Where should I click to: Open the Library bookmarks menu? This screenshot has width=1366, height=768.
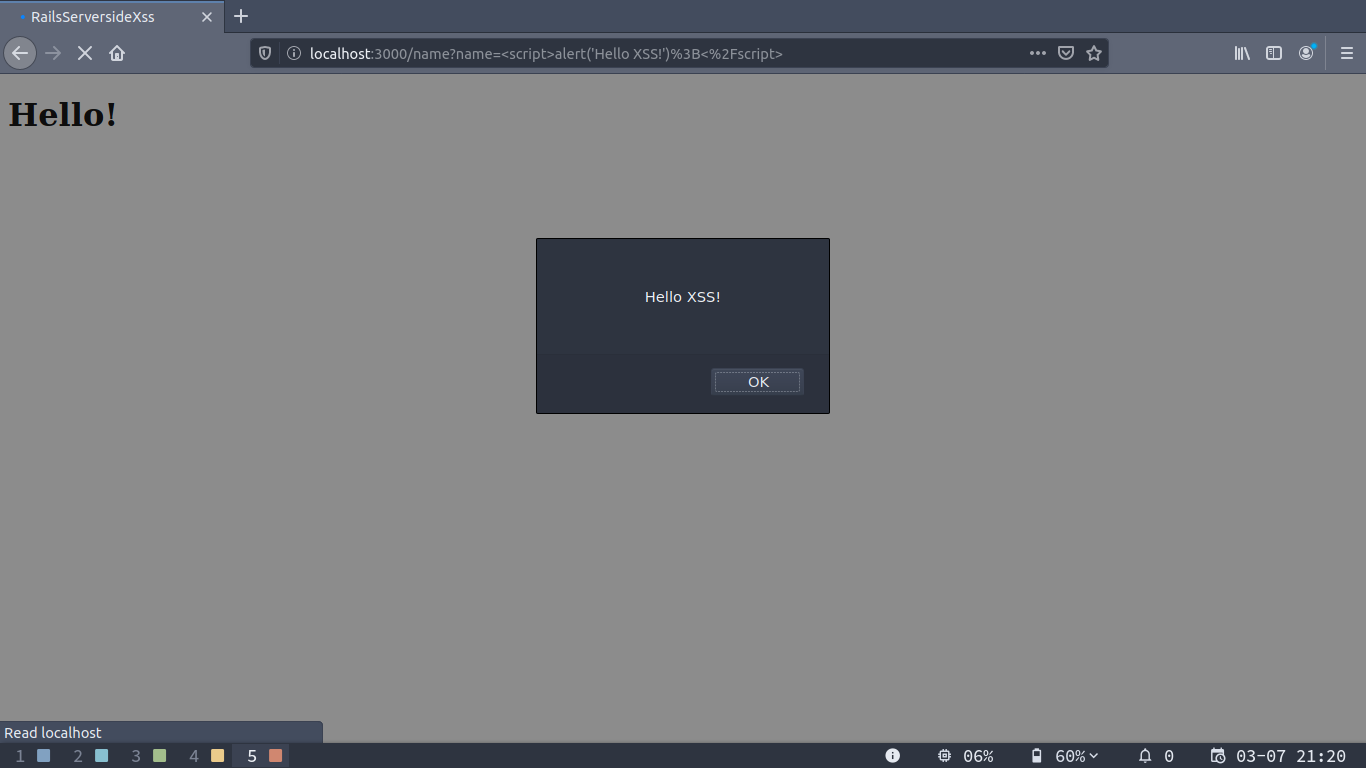coord(1242,53)
